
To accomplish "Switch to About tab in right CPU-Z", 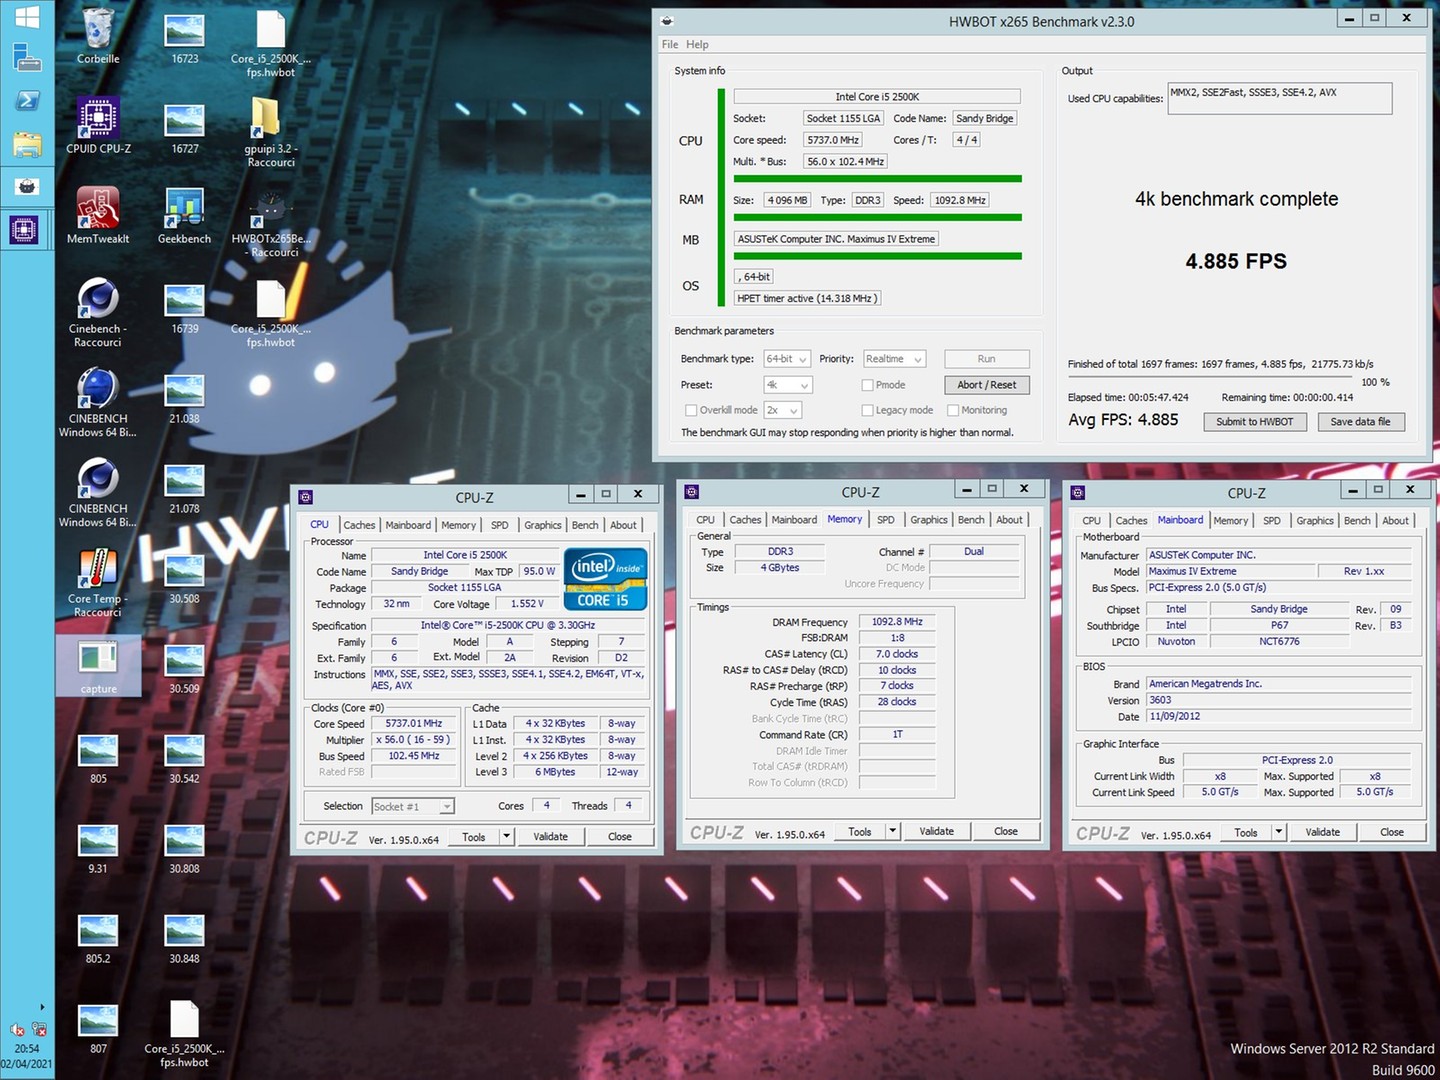I will point(1395,521).
